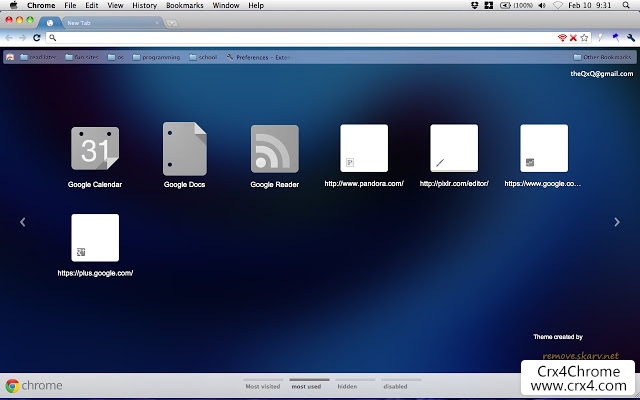Open the History menu
Image resolution: width=640 pixels, height=400 pixels.
point(144,5)
